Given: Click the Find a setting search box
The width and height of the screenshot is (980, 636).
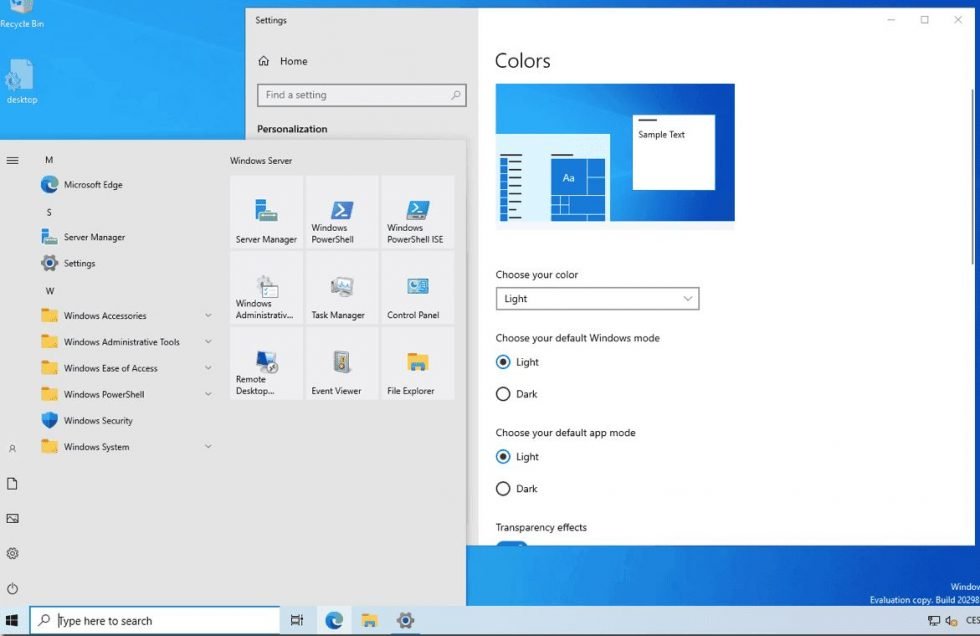Looking at the screenshot, I should (362, 94).
